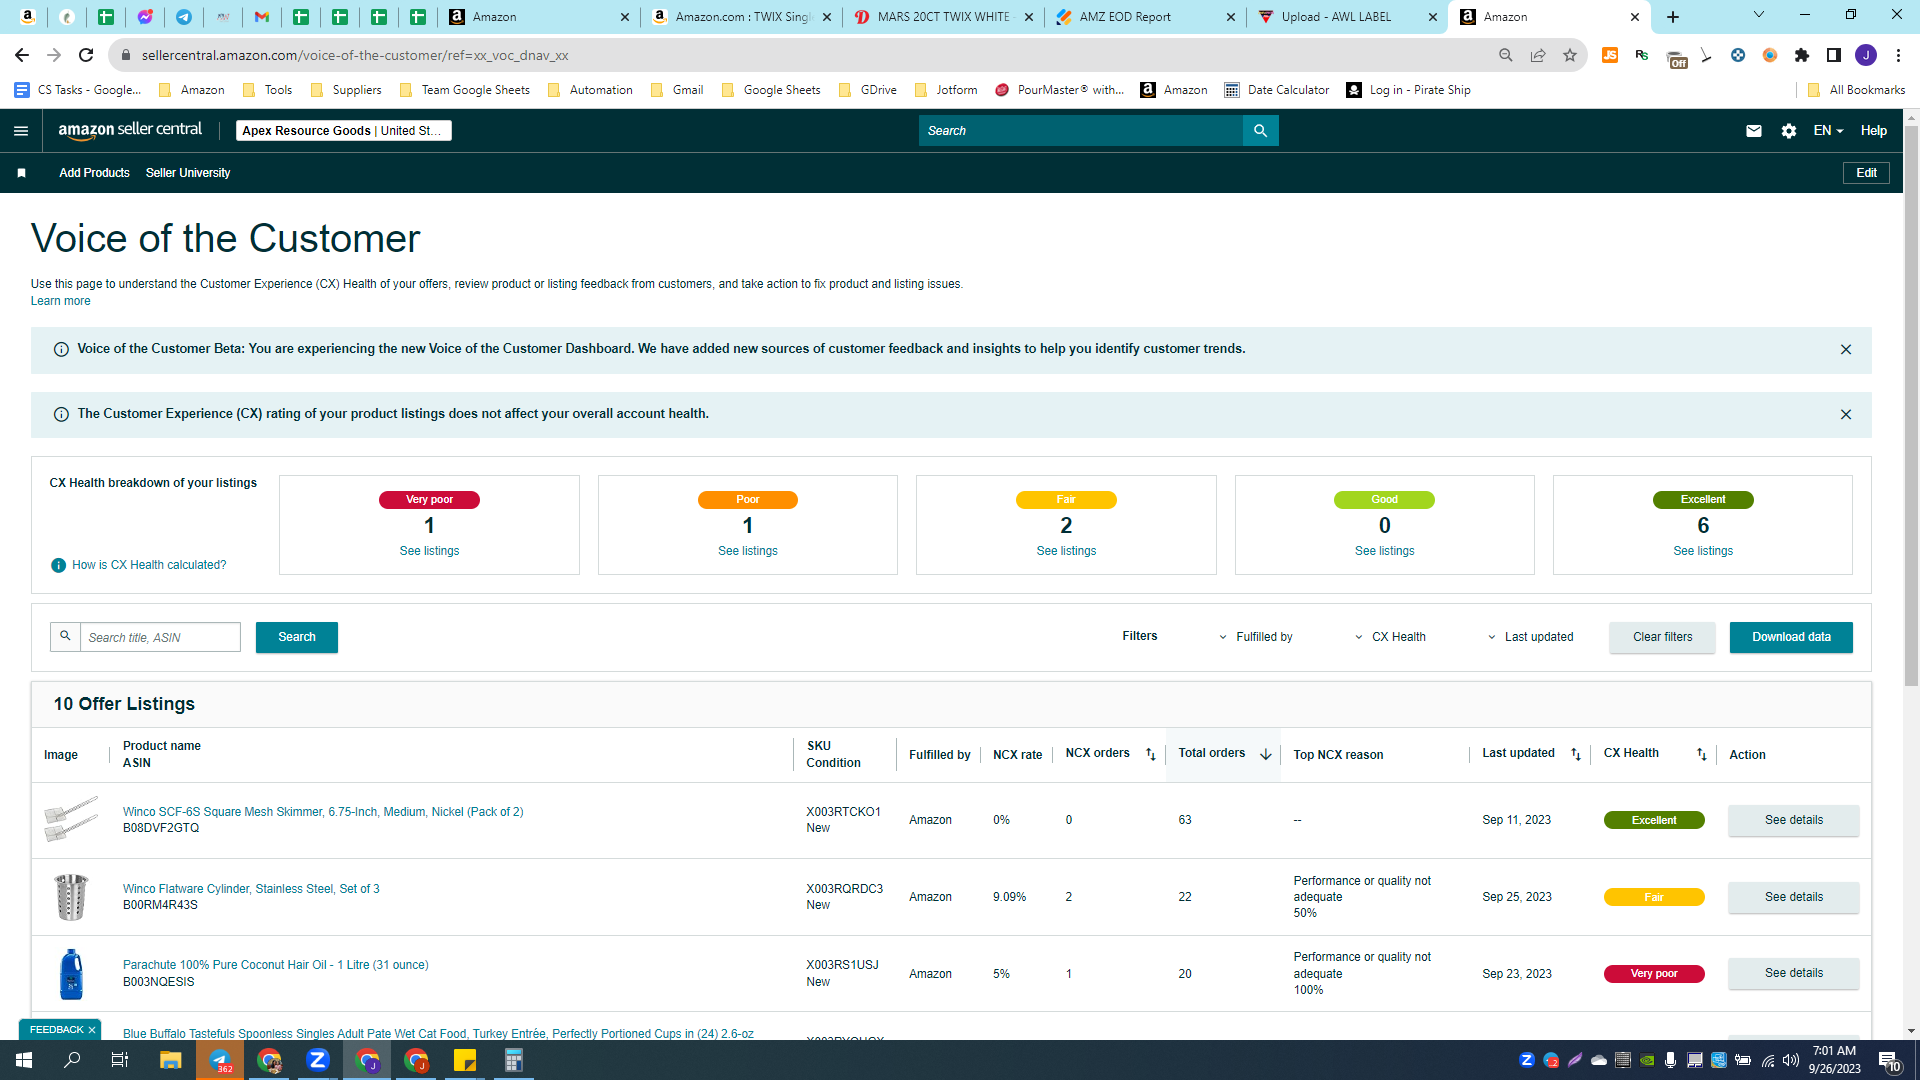The height and width of the screenshot is (1080, 1920).
Task: Click the amazon seller central logo
Action: (130, 130)
